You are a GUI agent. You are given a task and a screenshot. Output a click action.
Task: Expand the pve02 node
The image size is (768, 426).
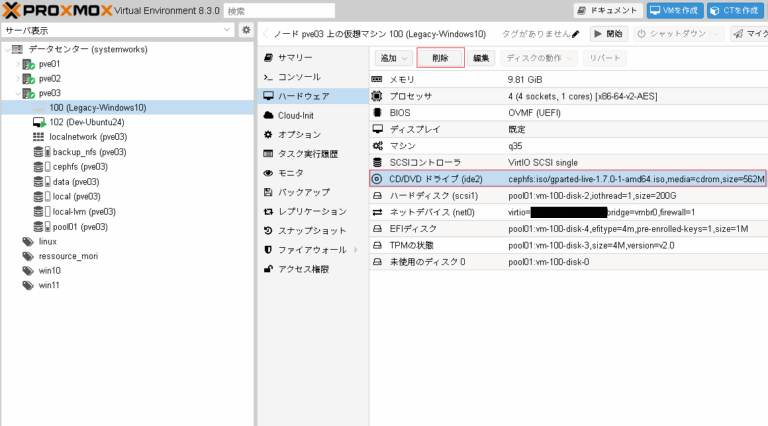point(18,79)
